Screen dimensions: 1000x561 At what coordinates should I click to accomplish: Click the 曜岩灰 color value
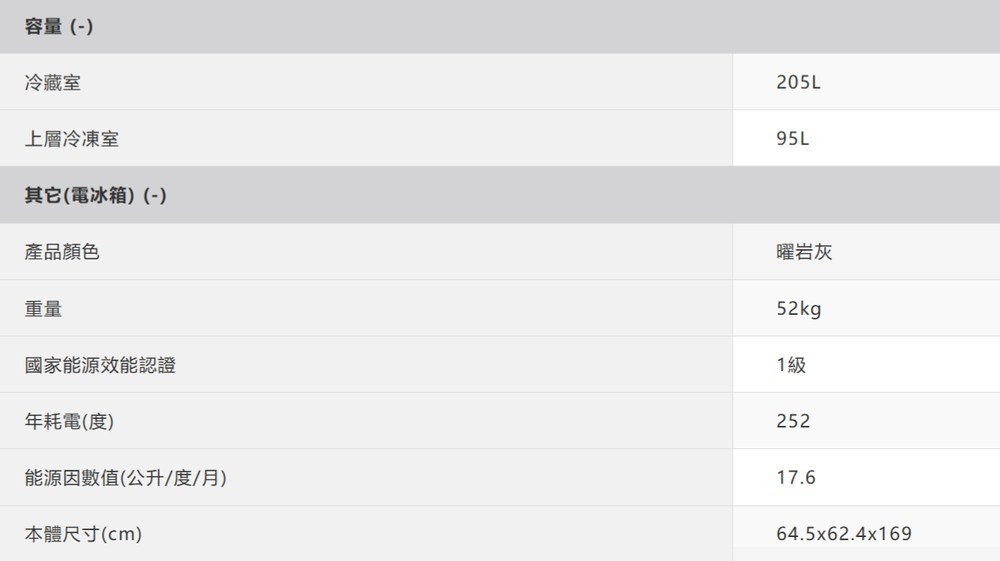click(x=804, y=252)
